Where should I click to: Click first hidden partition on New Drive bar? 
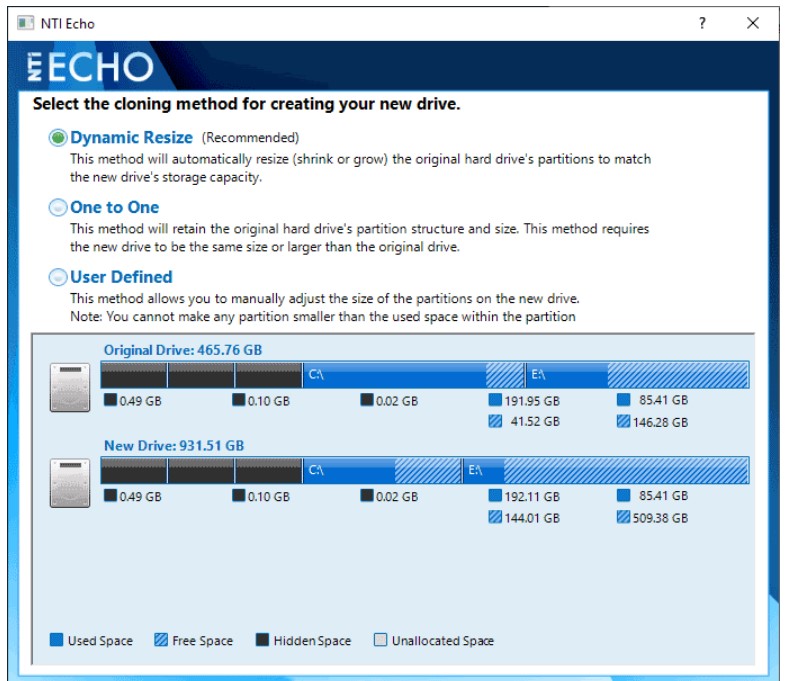pos(134,470)
